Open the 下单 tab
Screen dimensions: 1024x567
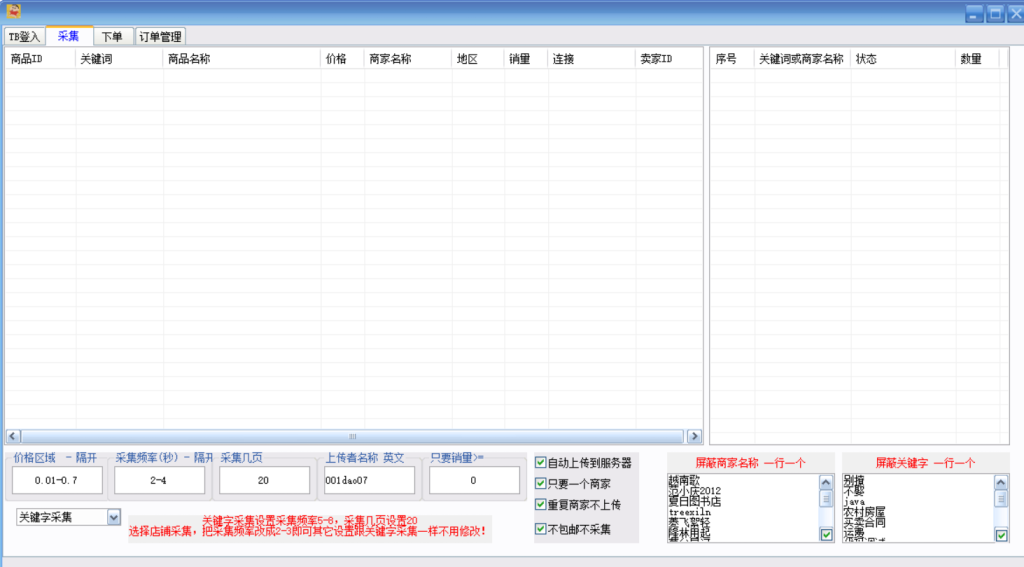(112, 37)
